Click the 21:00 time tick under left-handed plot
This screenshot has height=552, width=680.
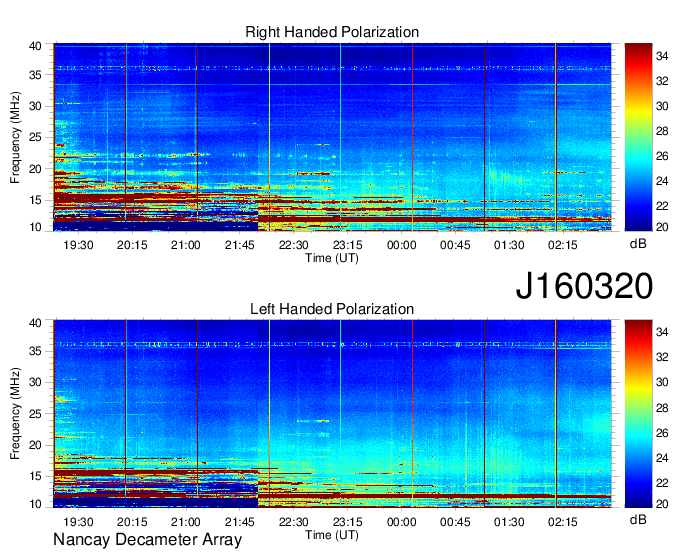pos(186,522)
